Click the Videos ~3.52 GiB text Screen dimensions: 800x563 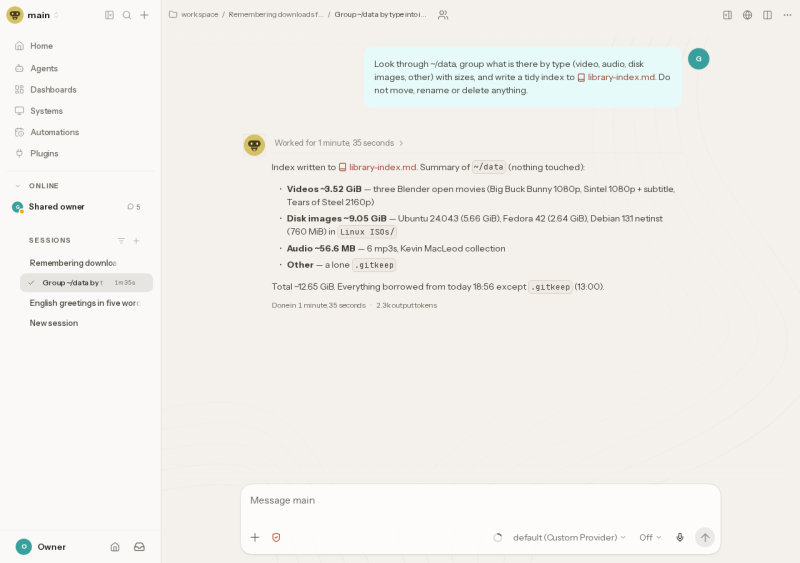coord(324,189)
